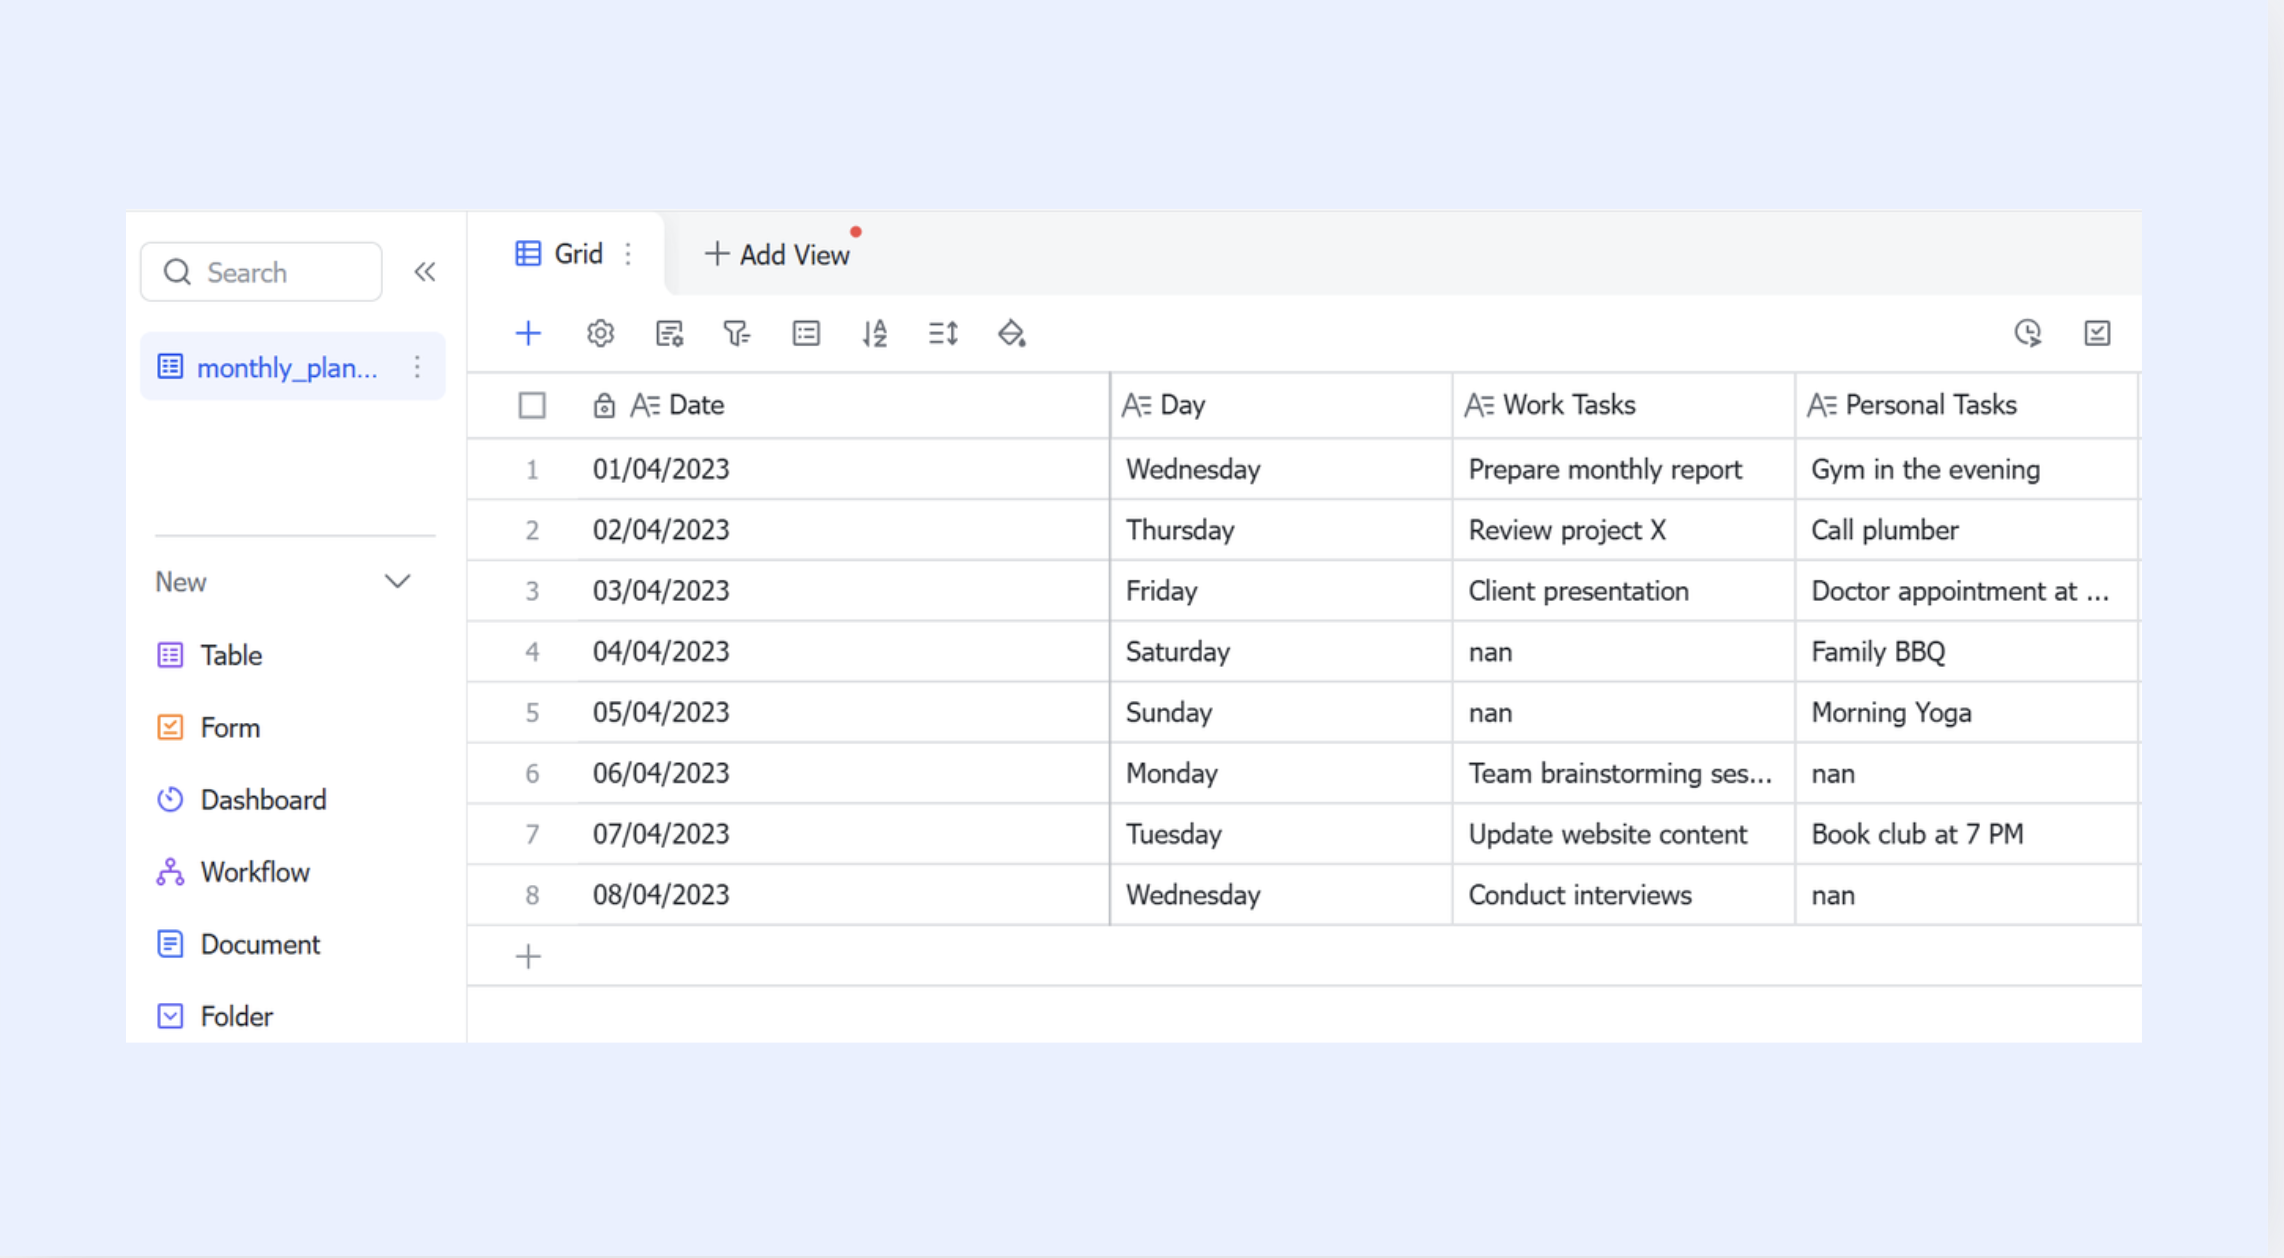2284x1258 pixels.
Task: Create a new Form from sidebar
Action: click(209, 727)
